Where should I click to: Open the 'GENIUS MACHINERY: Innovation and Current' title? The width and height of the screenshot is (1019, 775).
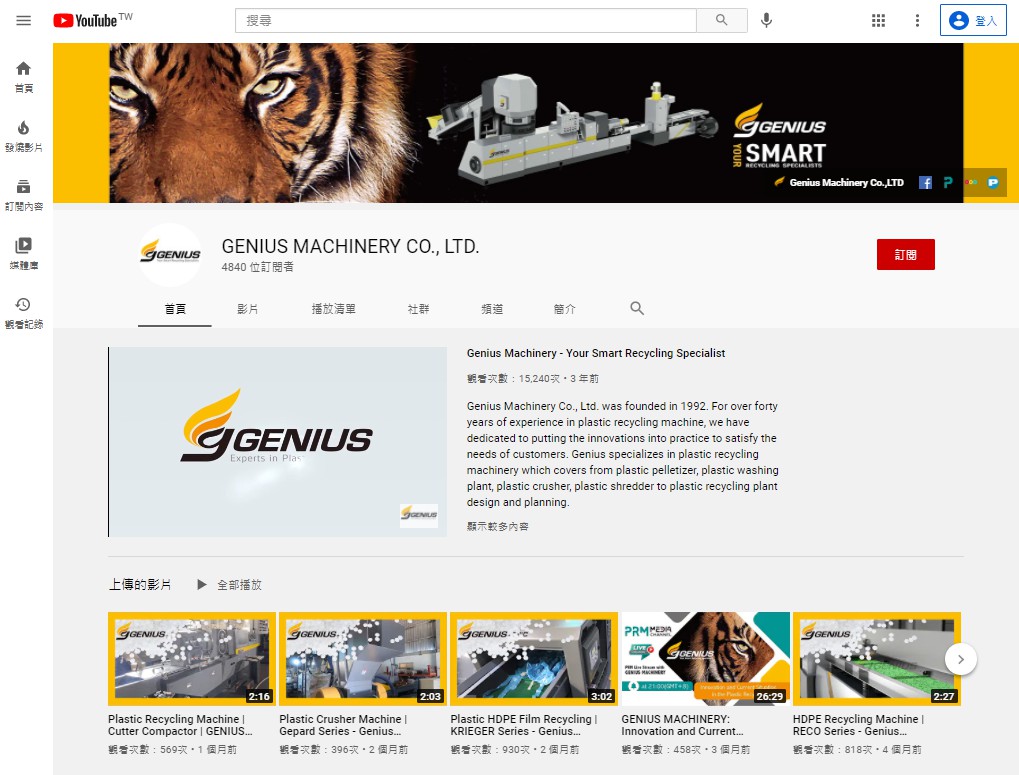point(682,725)
